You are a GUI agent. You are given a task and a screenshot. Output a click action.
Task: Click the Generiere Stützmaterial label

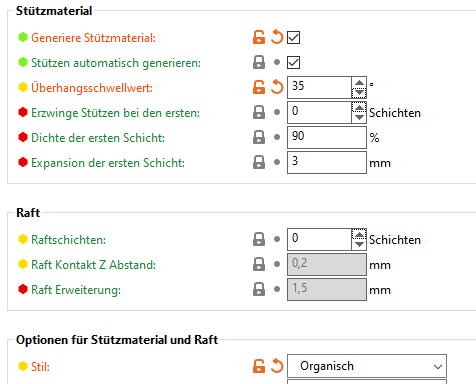(x=93, y=38)
